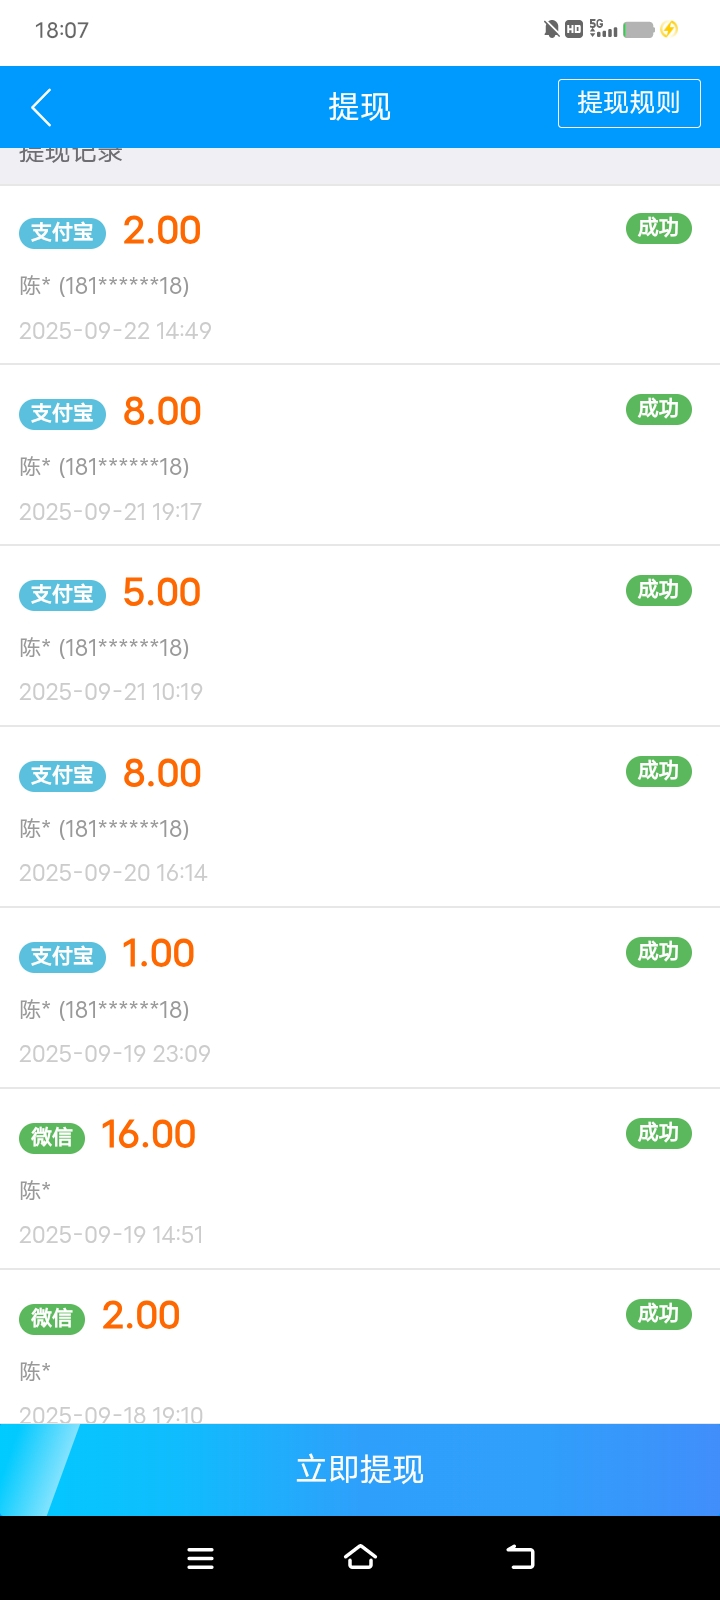This screenshot has width=720, height=1600.
Task: Tap the back arrow icon
Action: point(41,107)
